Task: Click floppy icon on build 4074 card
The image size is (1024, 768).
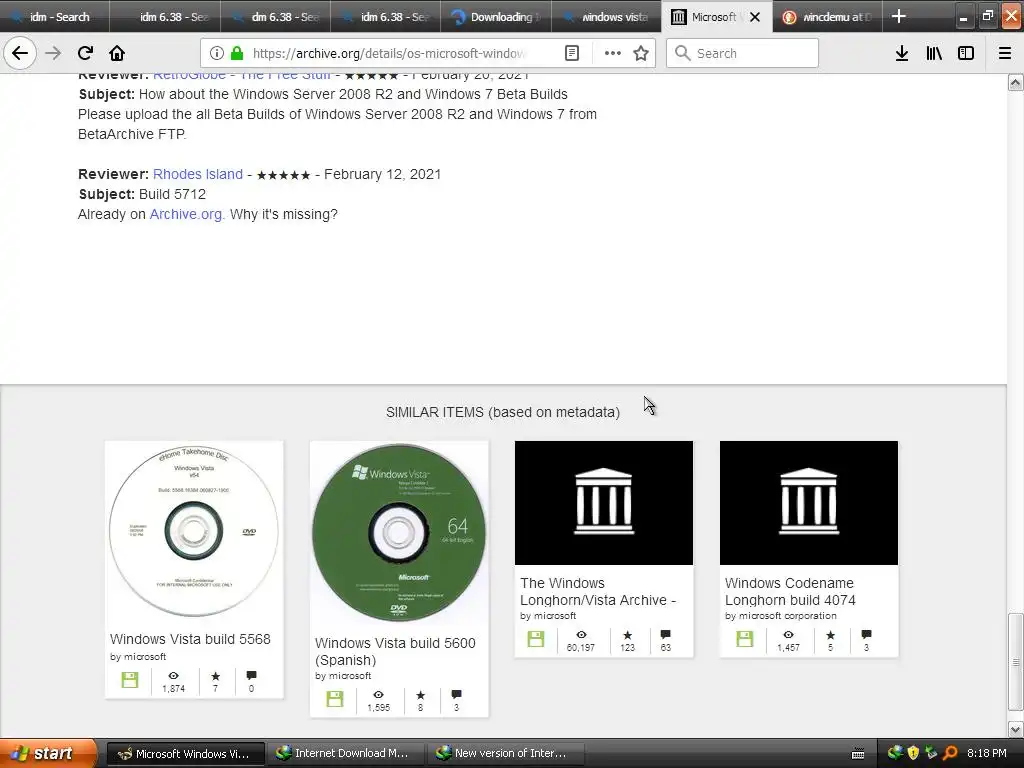Action: coord(744,639)
